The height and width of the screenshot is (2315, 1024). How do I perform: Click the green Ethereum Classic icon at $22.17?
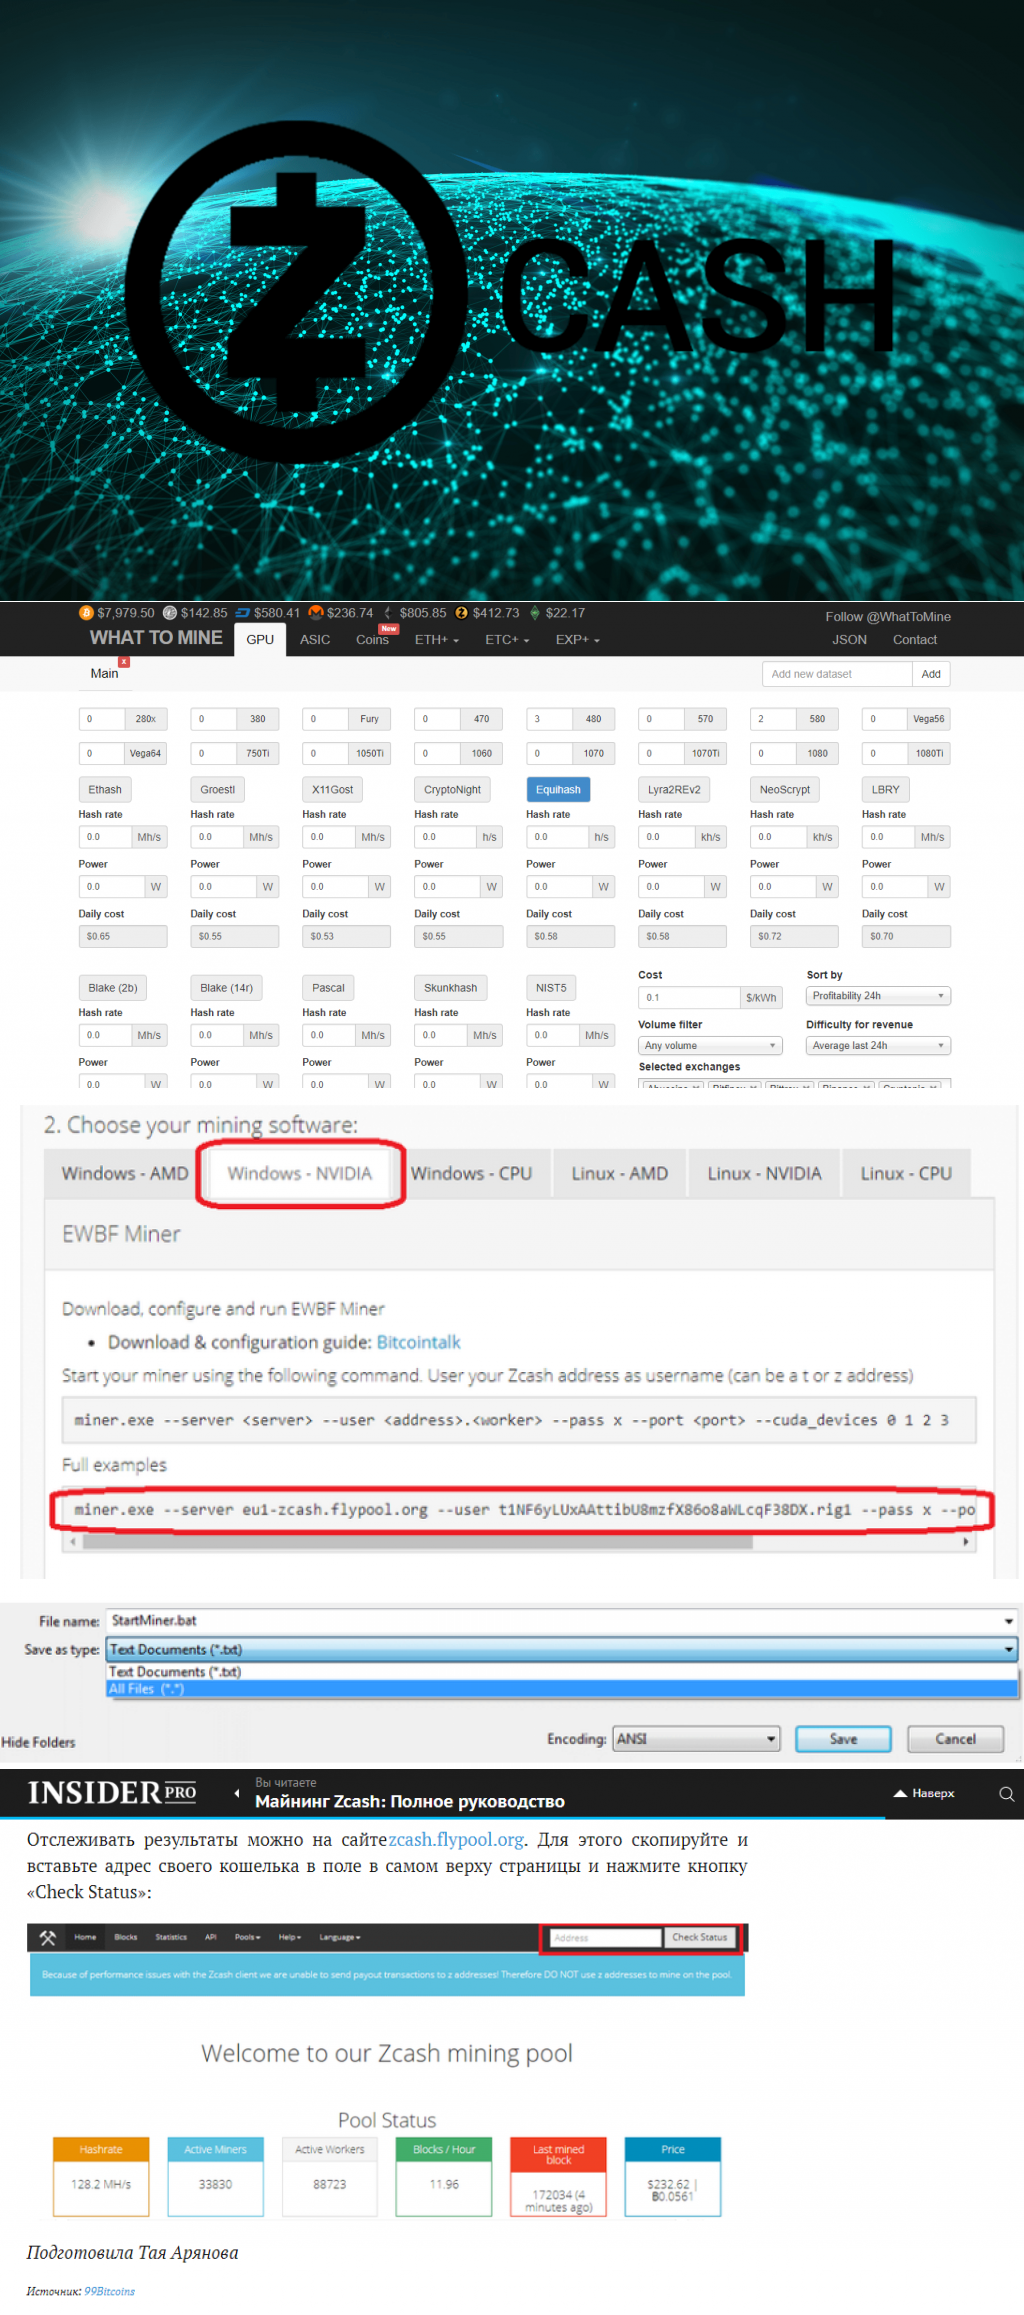tap(535, 613)
